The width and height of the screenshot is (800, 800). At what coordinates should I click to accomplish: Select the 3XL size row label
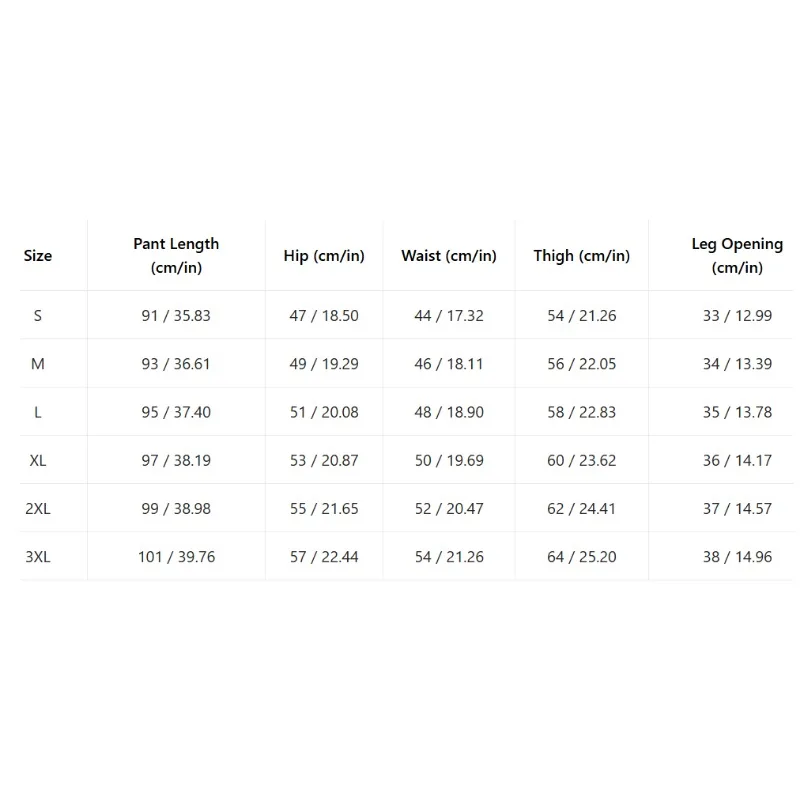click(x=38, y=556)
